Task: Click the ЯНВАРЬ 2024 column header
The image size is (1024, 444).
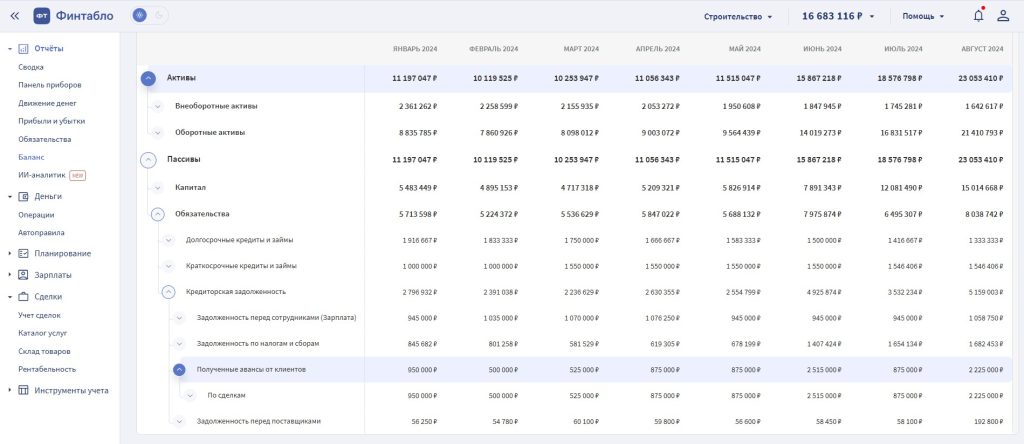Action: (x=415, y=49)
